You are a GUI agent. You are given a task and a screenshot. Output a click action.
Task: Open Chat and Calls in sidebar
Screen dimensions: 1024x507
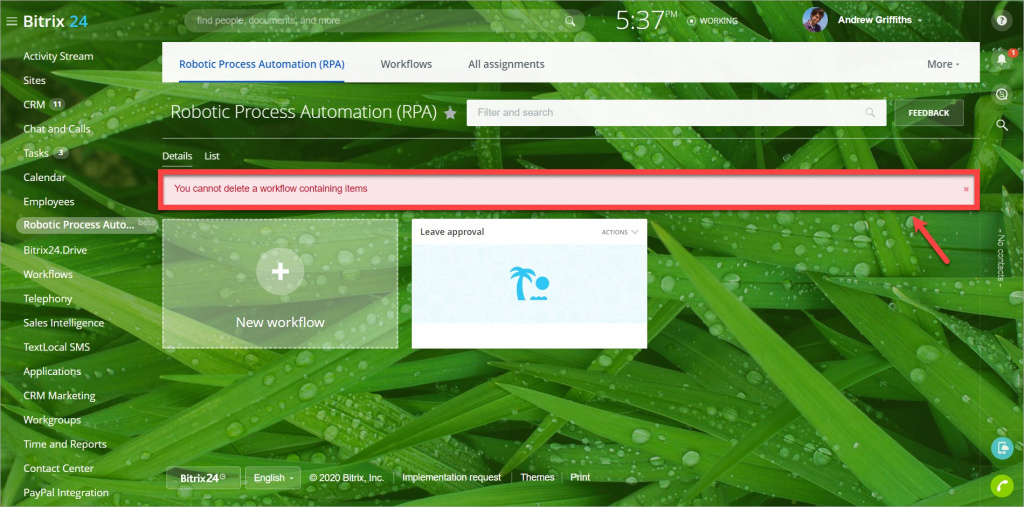tap(57, 129)
